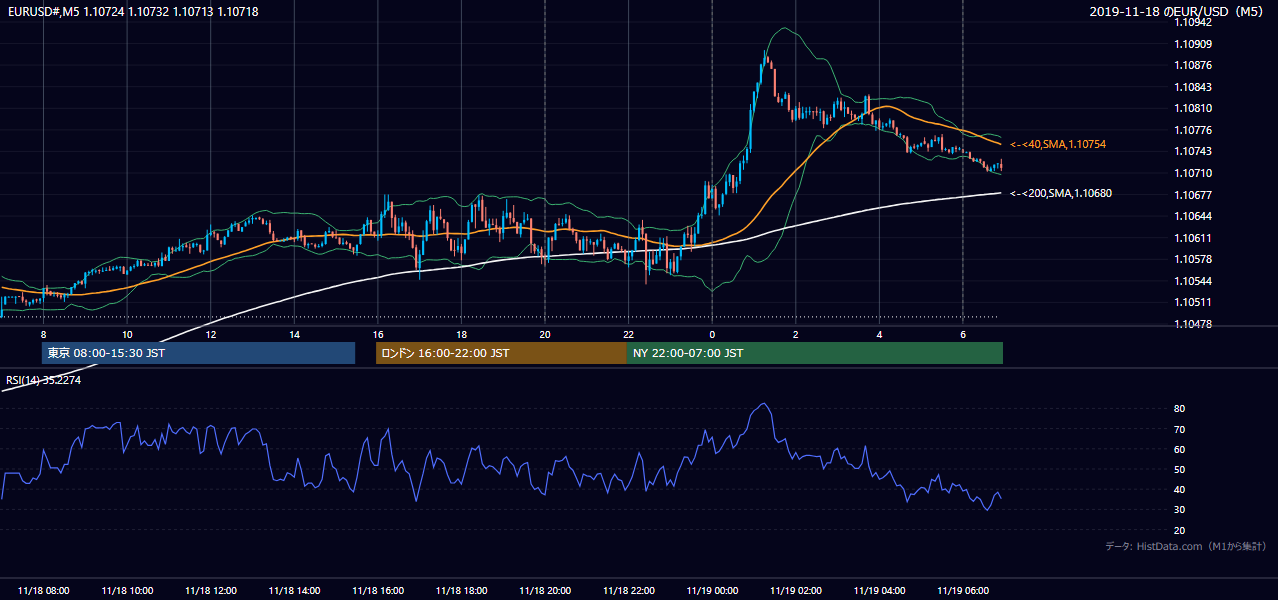
Task: Click the bottom time label 11/18 08:00
Action: point(44,590)
